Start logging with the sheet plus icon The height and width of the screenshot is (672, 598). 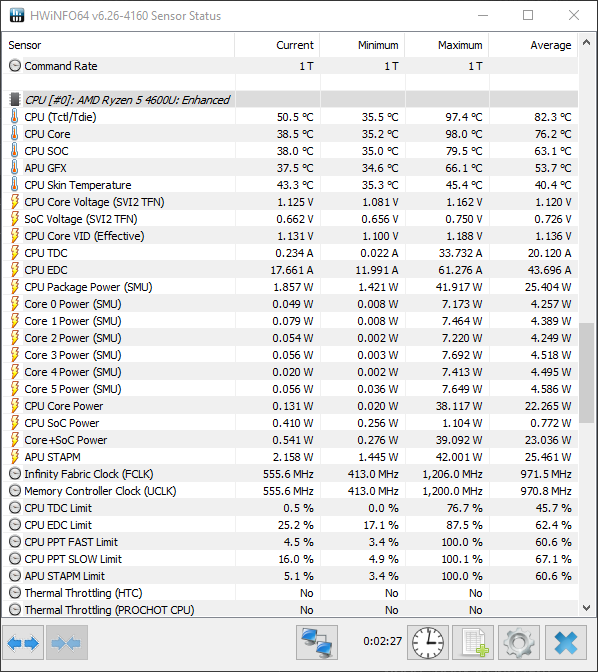pos(473,642)
